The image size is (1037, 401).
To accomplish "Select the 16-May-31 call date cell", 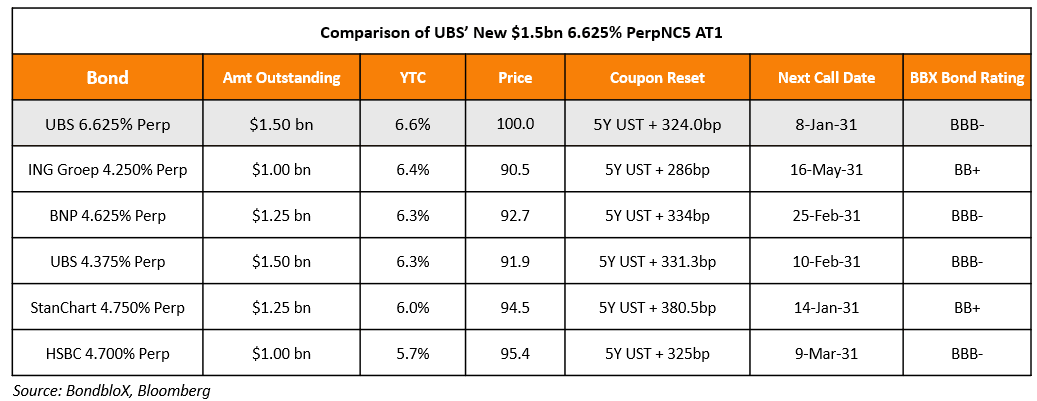I will (826, 170).
